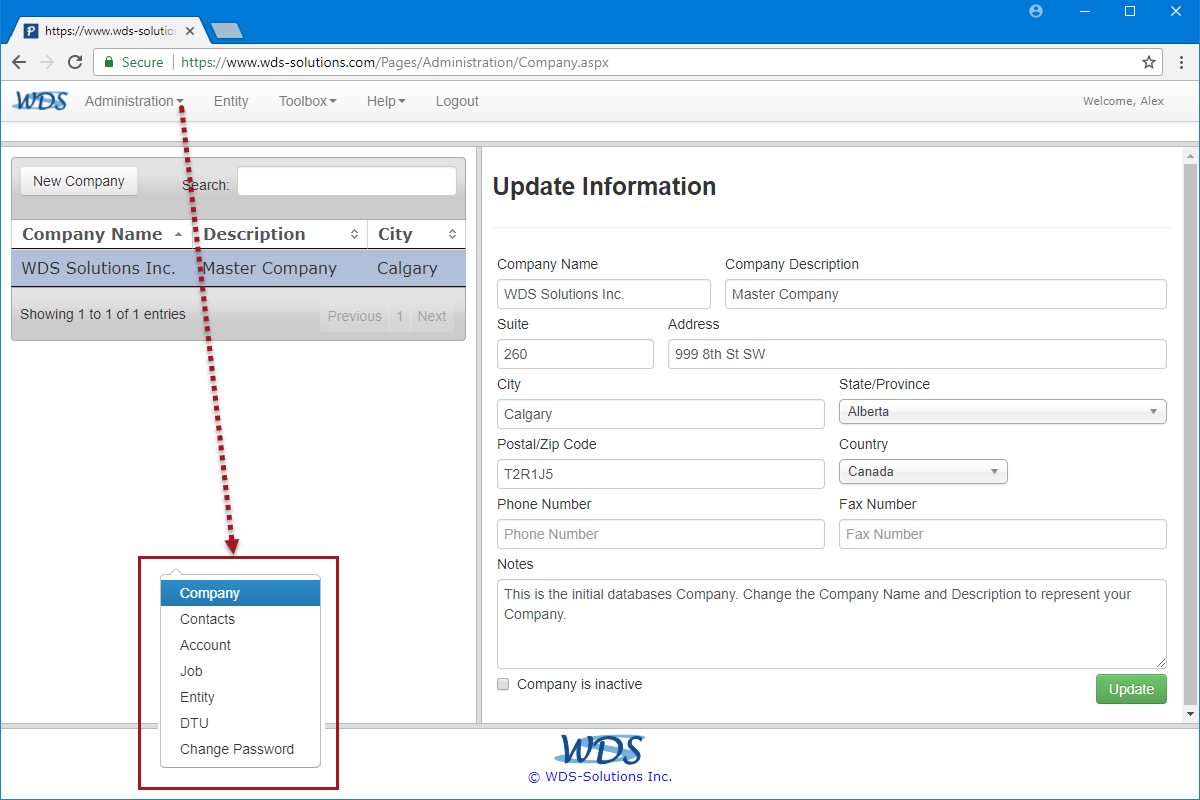The width and height of the screenshot is (1200, 800).
Task: Sort table by Description column
Action: (x=280, y=234)
